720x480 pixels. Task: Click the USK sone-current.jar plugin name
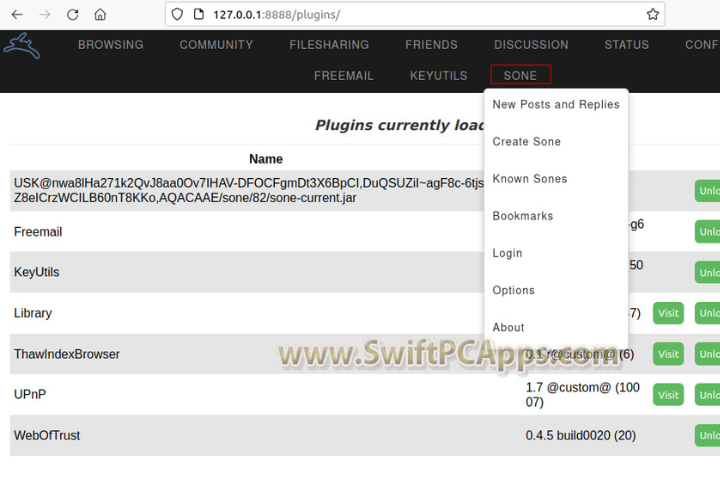248,191
